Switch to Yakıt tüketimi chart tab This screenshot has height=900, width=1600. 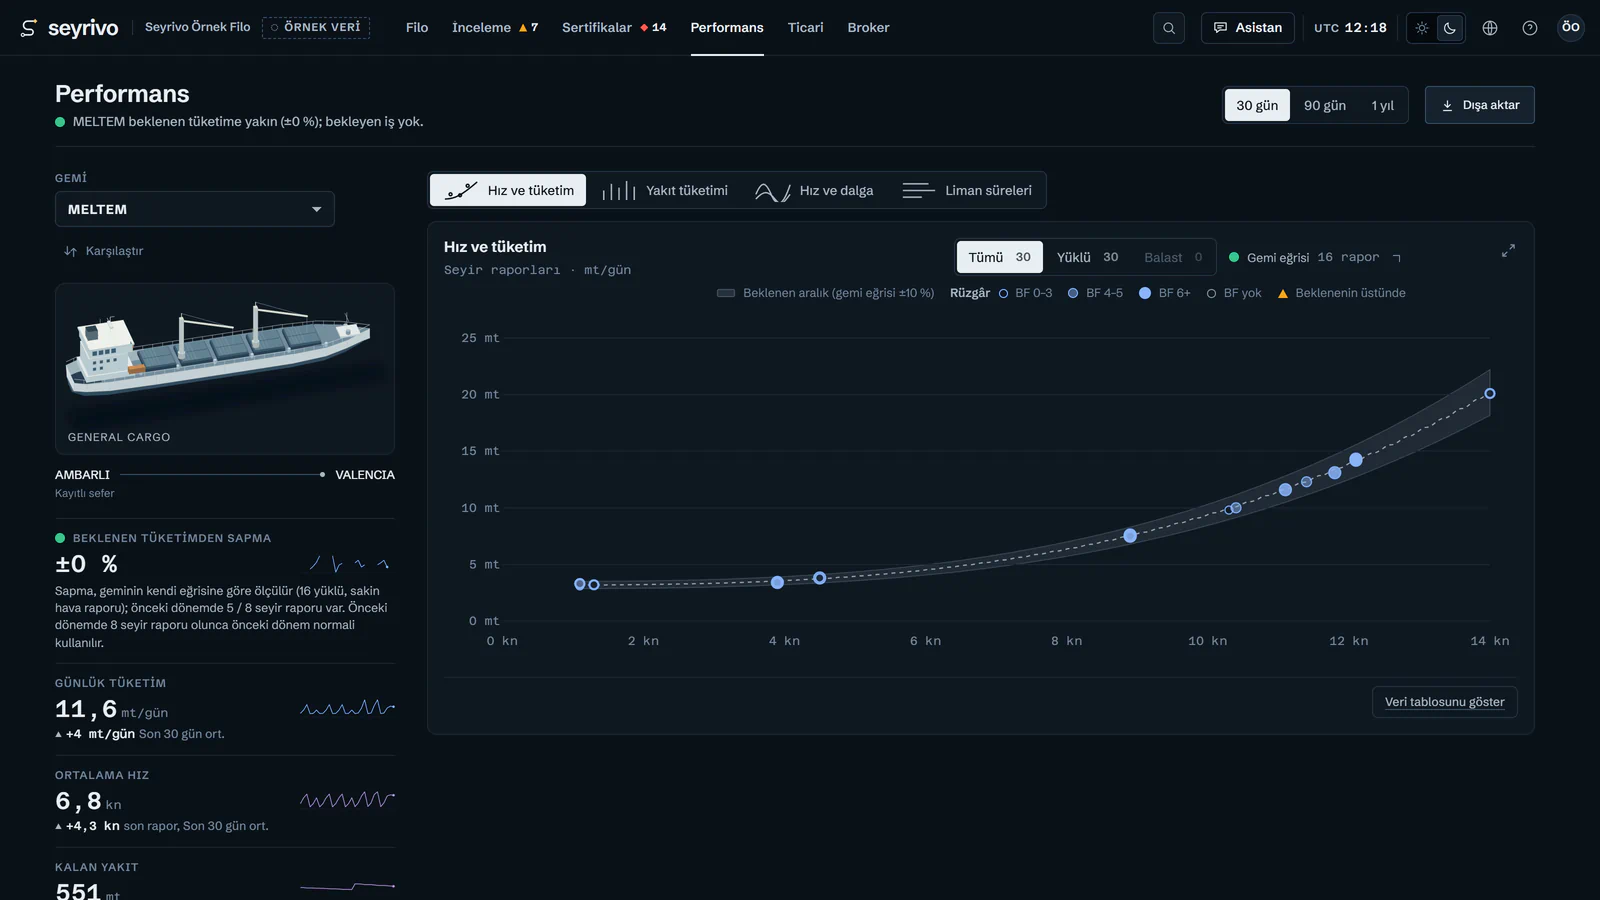tap(665, 190)
